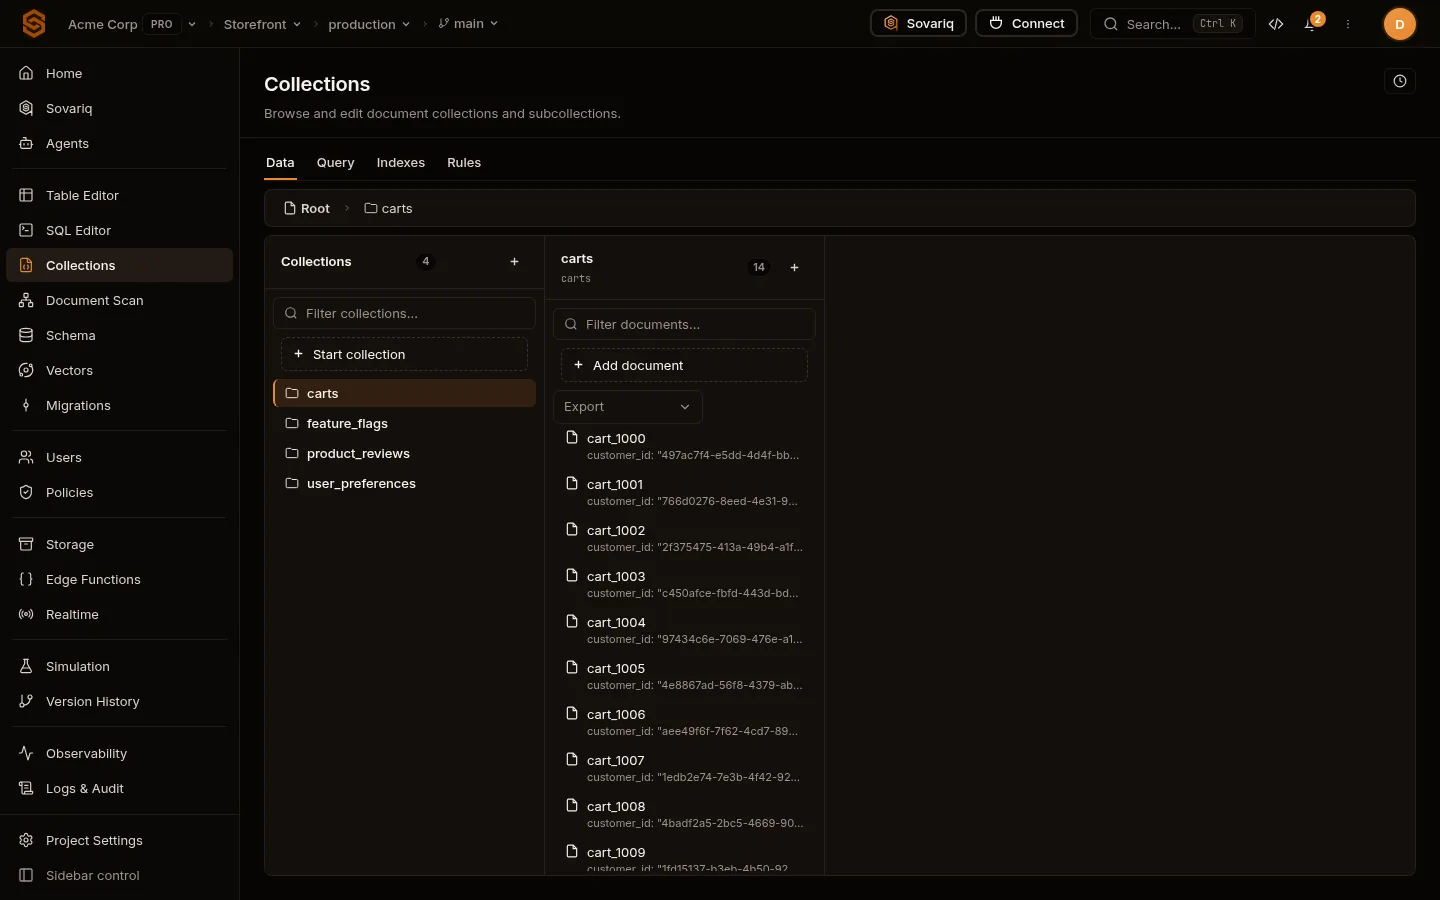Screen dimensions: 1440x900
Task: Expand Acme Corp organization switcher
Action: 132,24
